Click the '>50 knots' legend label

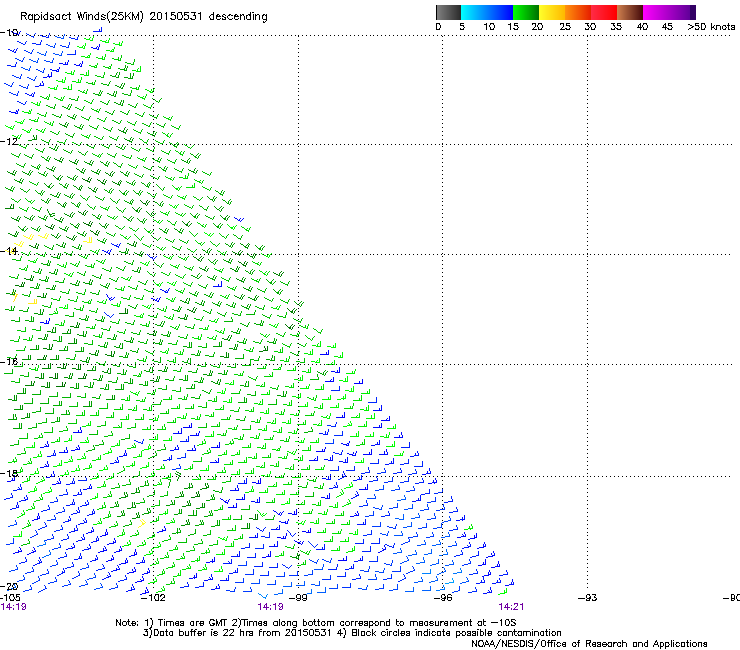[x=711, y=27]
